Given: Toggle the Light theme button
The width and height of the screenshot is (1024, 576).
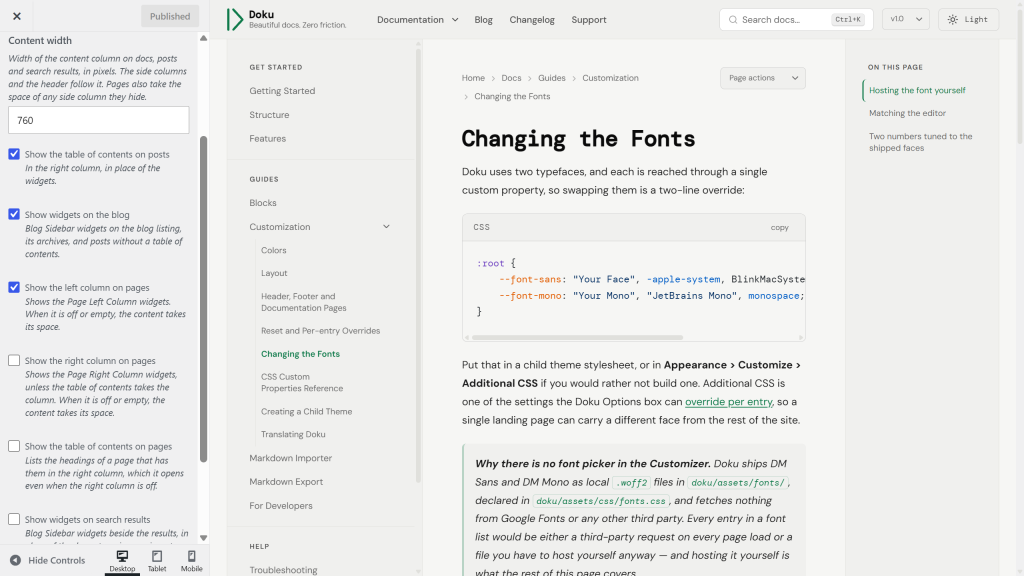Looking at the screenshot, I should (968, 20).
